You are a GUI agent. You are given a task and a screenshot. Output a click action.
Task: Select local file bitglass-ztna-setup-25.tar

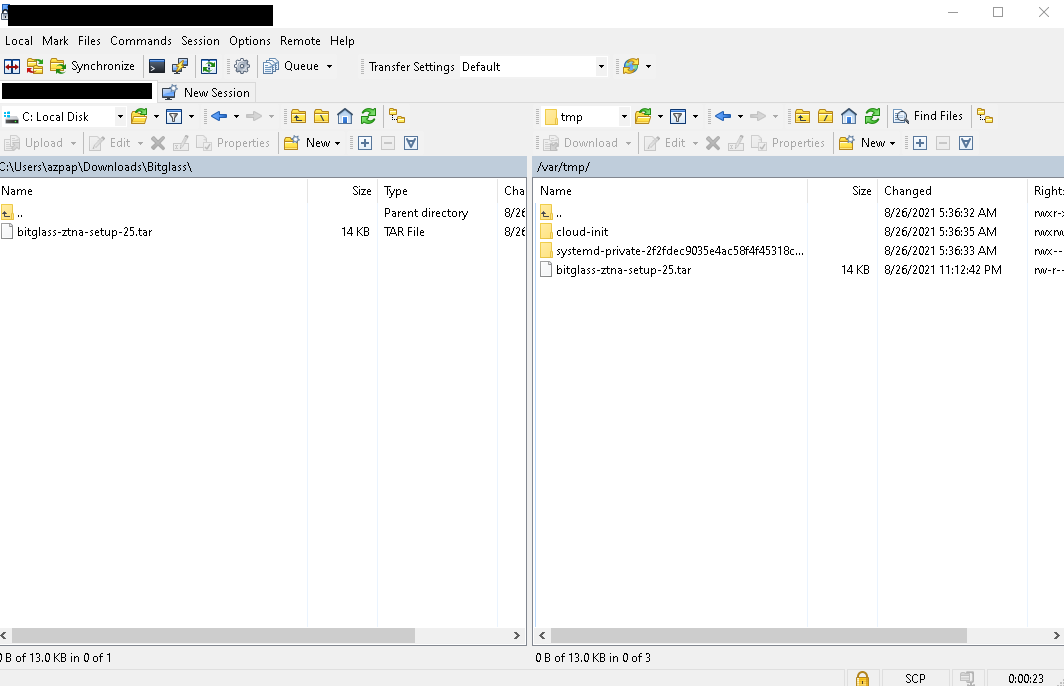point(84,232)
